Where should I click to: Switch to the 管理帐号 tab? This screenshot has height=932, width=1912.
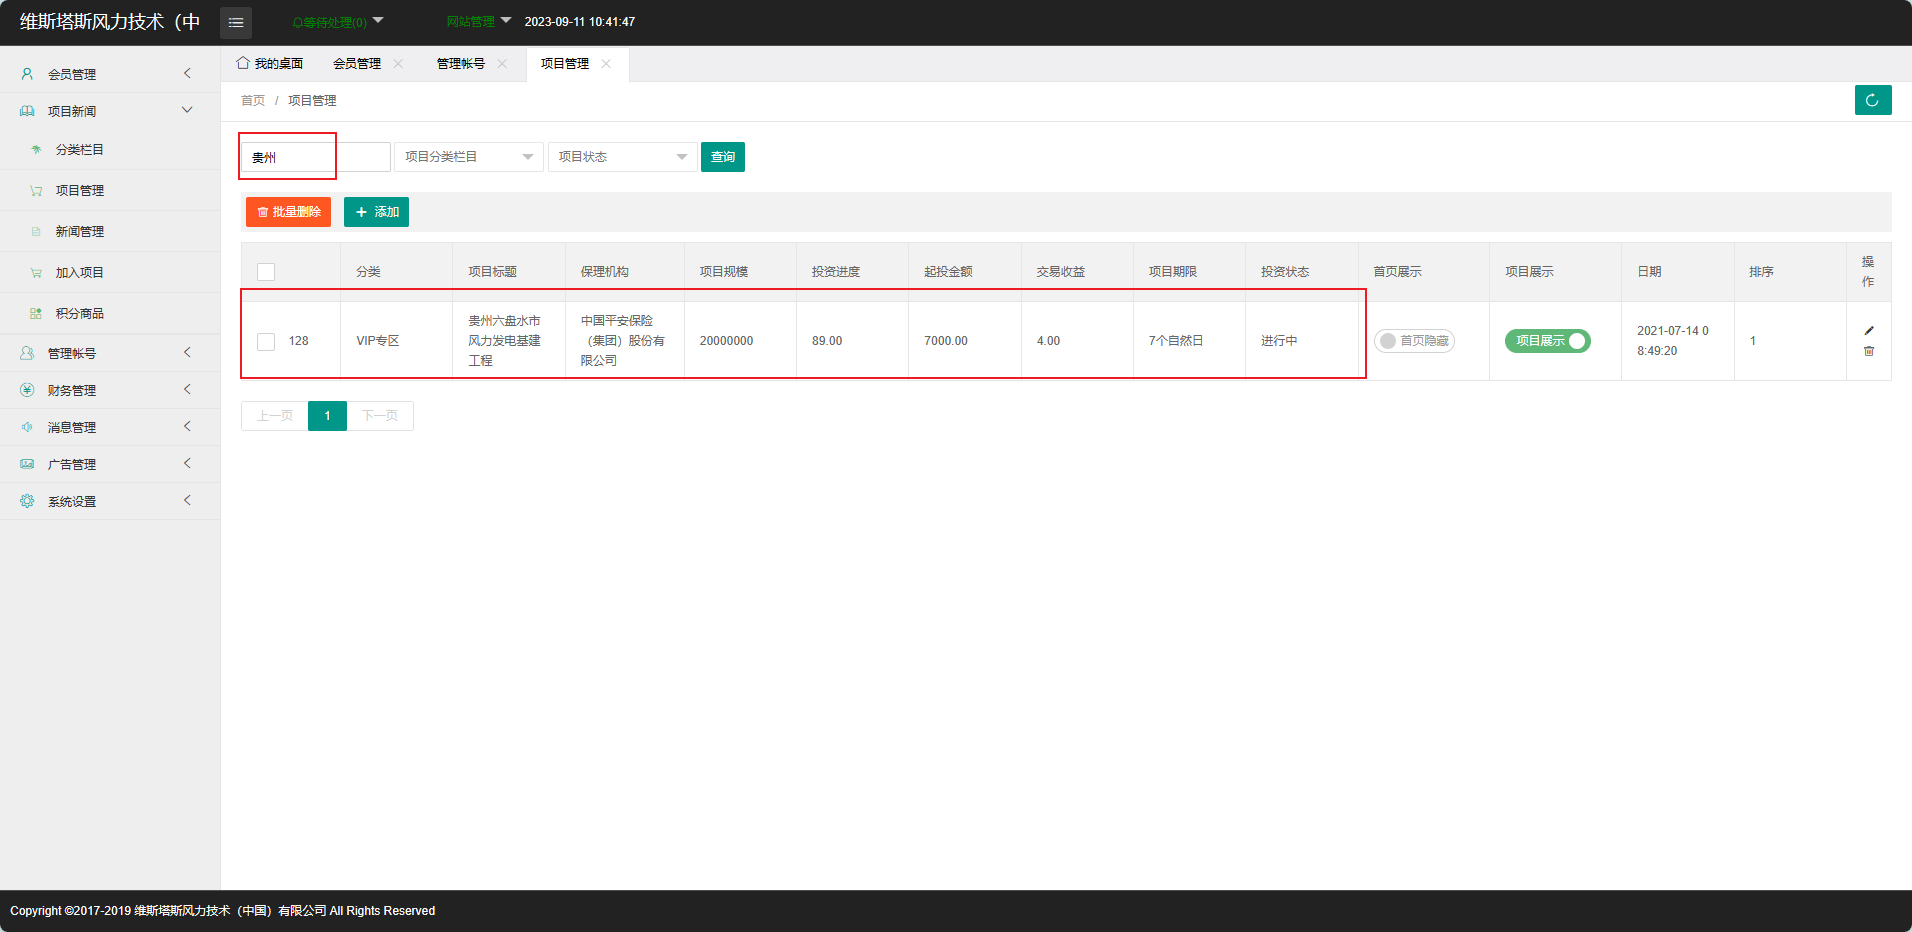click(460, 64)
